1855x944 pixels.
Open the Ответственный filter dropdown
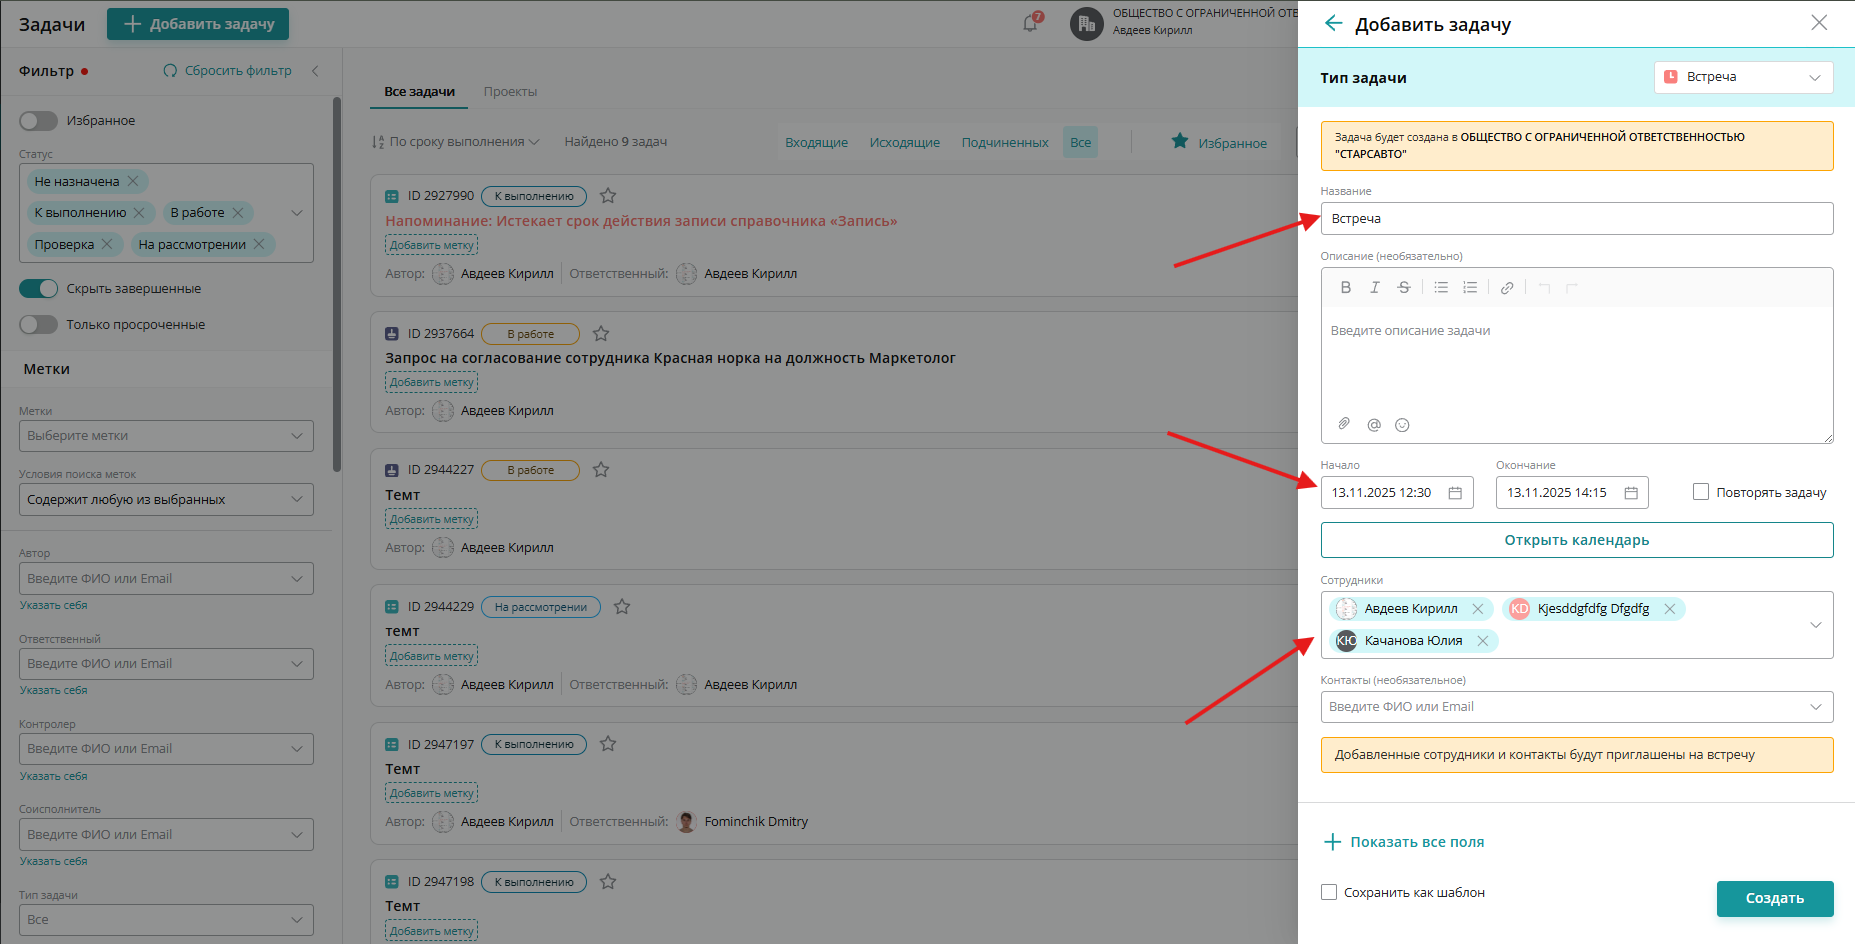coord(166,664)
